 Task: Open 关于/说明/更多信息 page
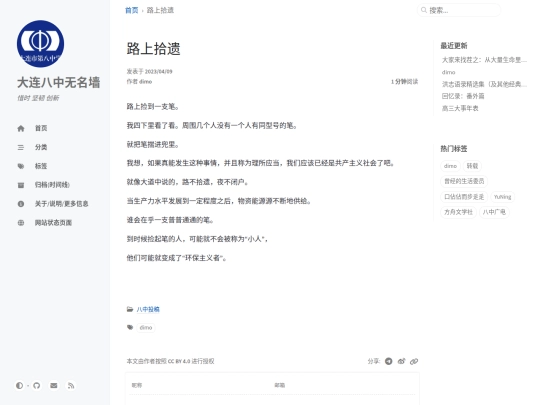tap(61, 204)
